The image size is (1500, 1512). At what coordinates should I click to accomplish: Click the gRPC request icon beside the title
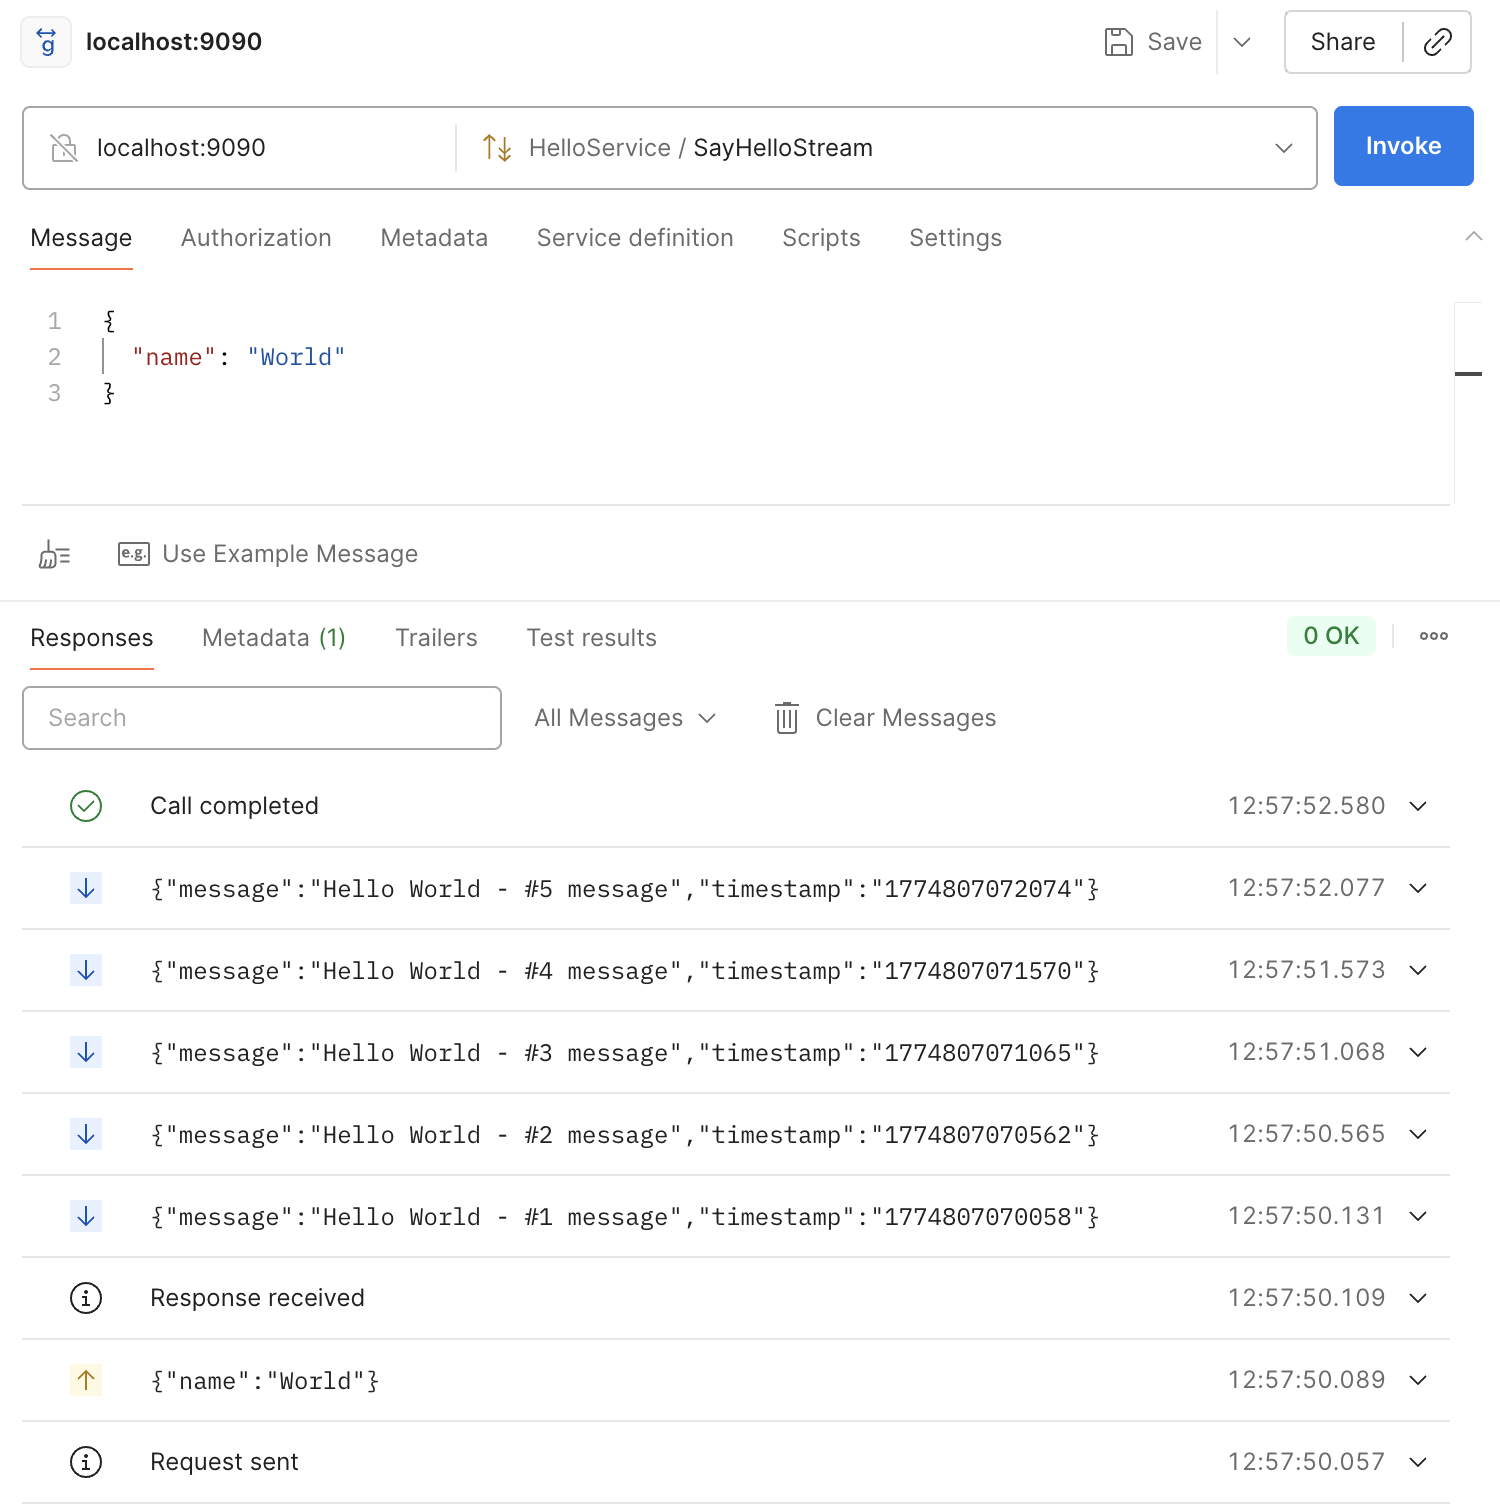pyautogui.click(x=46, y=42)
